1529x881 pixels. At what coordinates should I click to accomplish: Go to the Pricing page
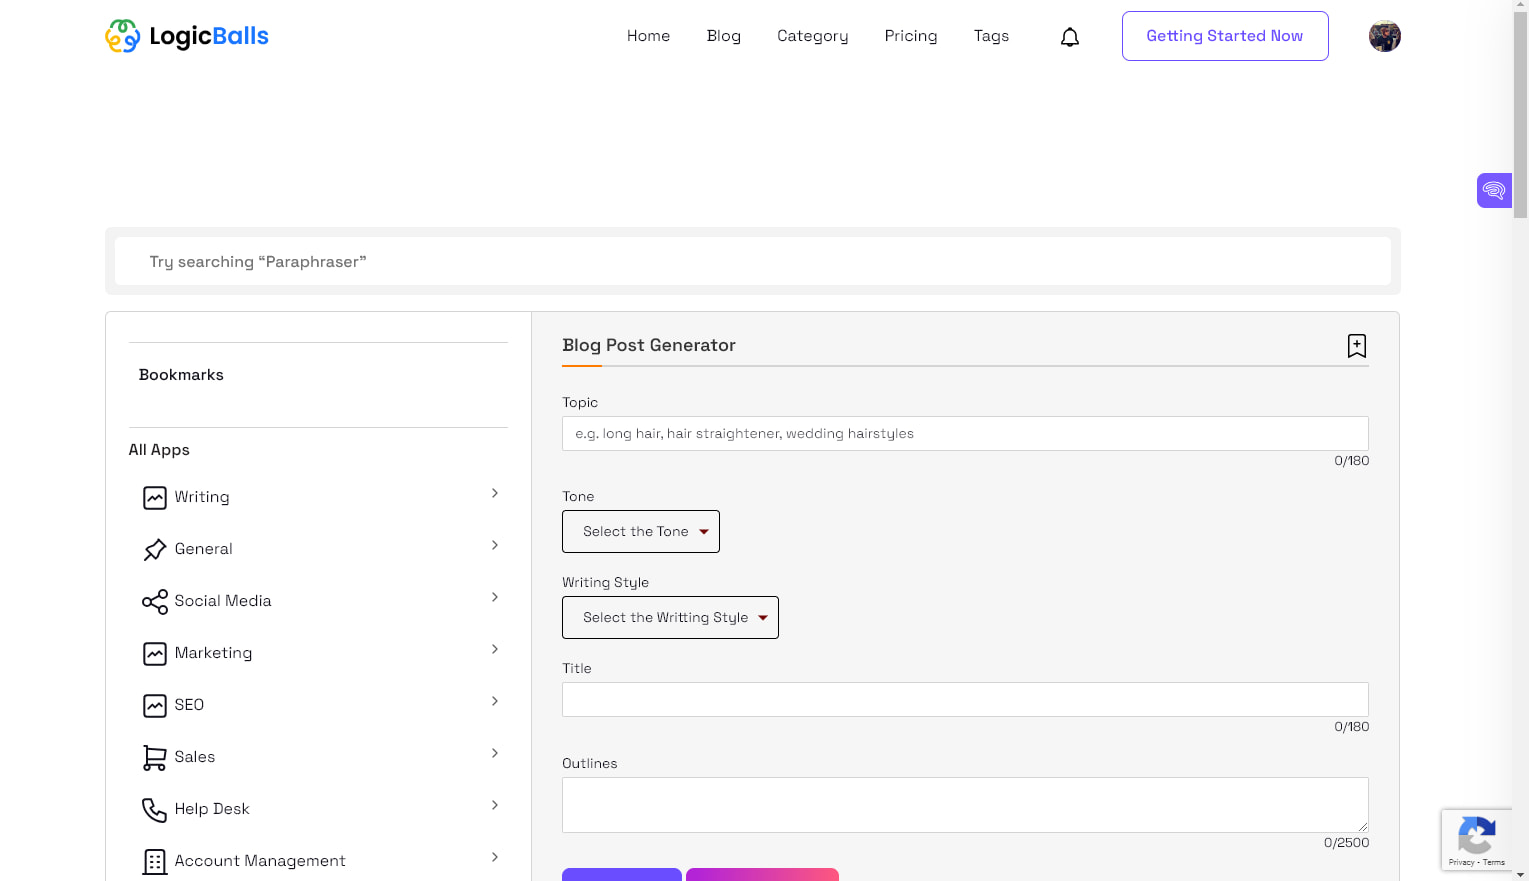pyautogui.click(x=910, y=36)
